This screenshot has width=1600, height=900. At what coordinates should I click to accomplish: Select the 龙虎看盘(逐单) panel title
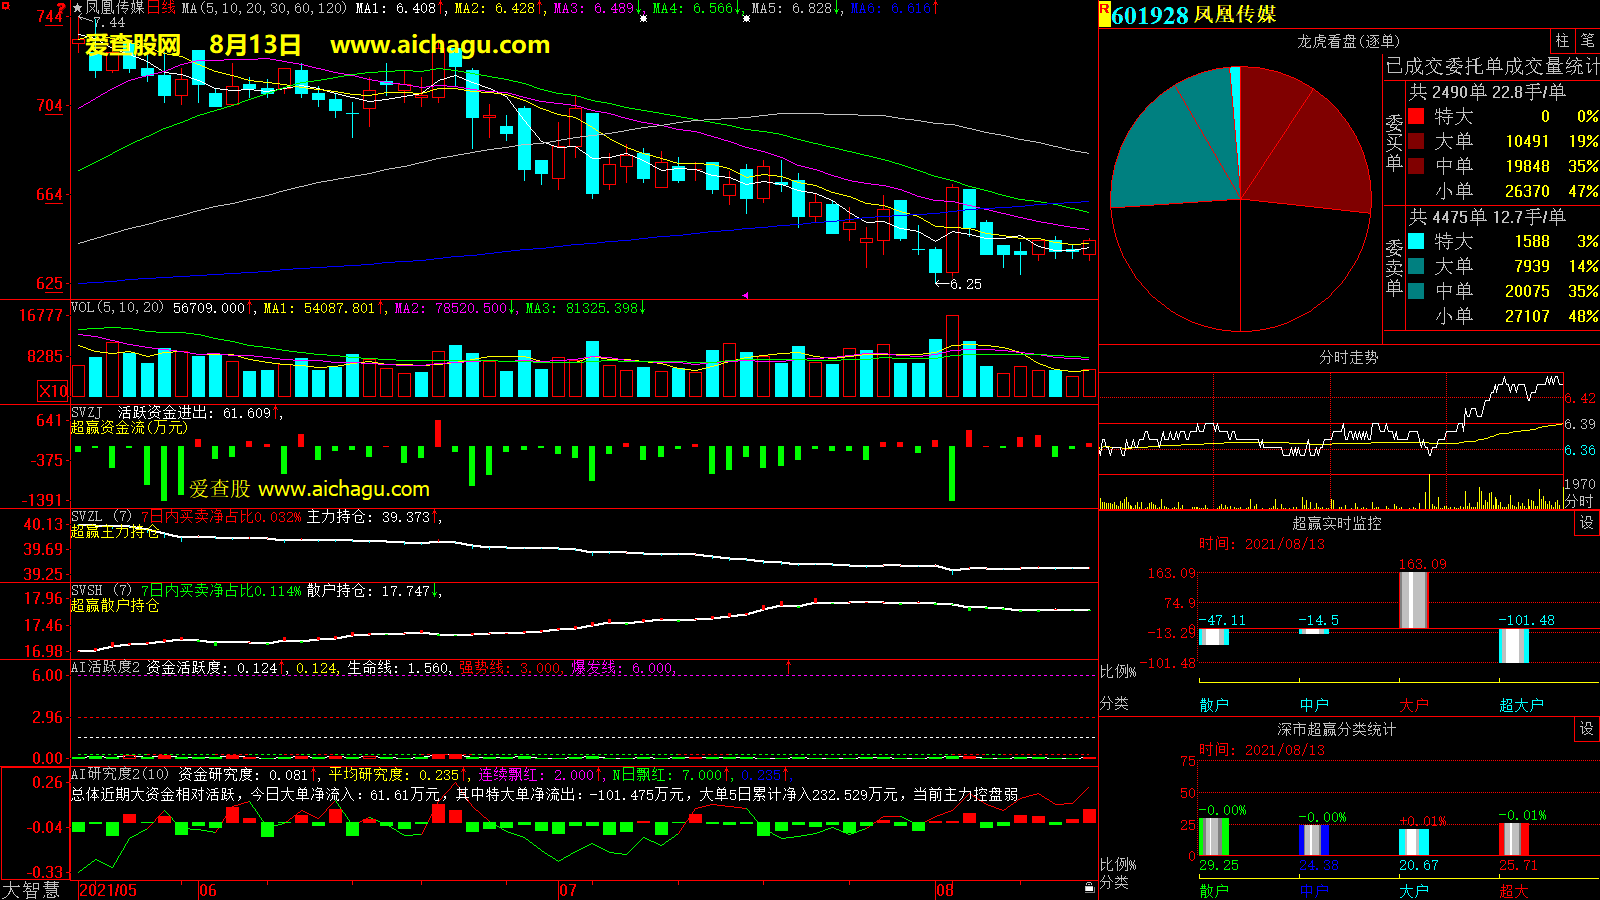(1347, 41)
